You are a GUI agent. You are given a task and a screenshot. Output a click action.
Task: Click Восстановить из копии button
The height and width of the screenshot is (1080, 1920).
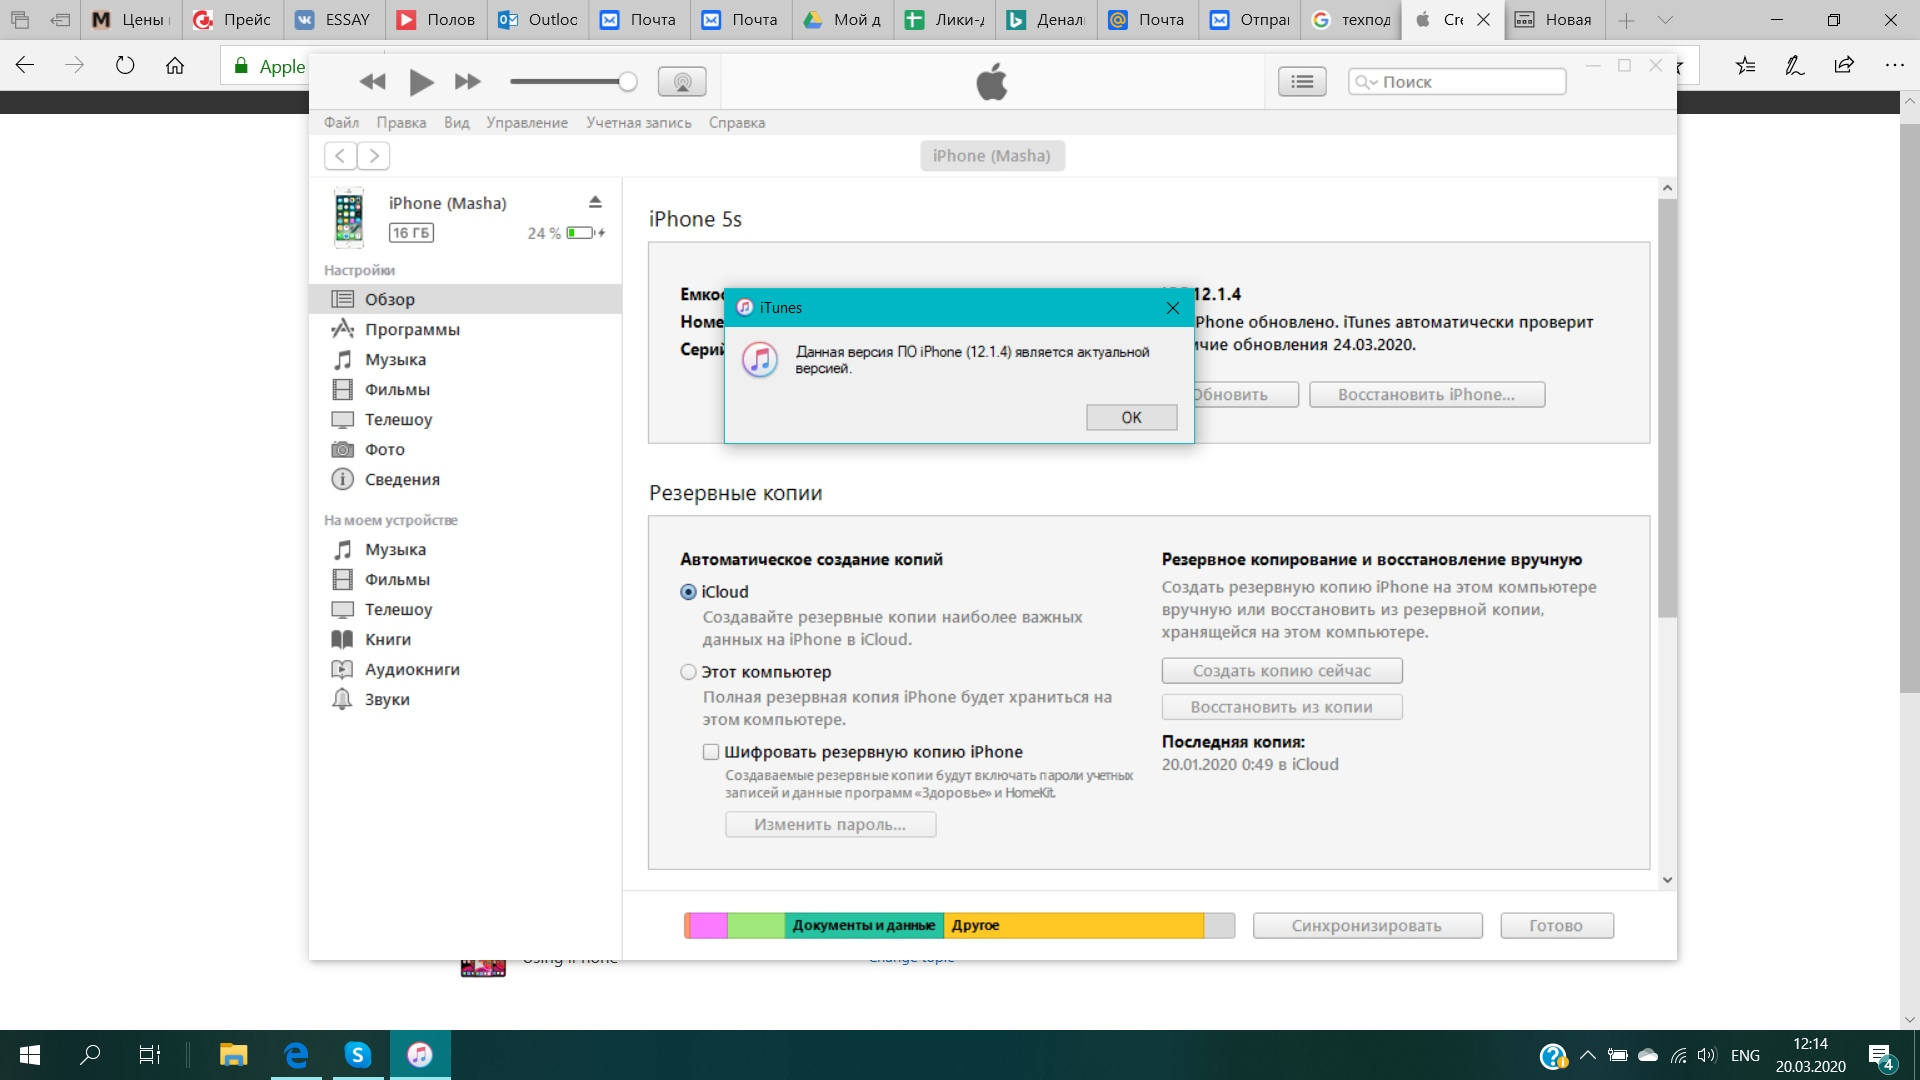1282,707
